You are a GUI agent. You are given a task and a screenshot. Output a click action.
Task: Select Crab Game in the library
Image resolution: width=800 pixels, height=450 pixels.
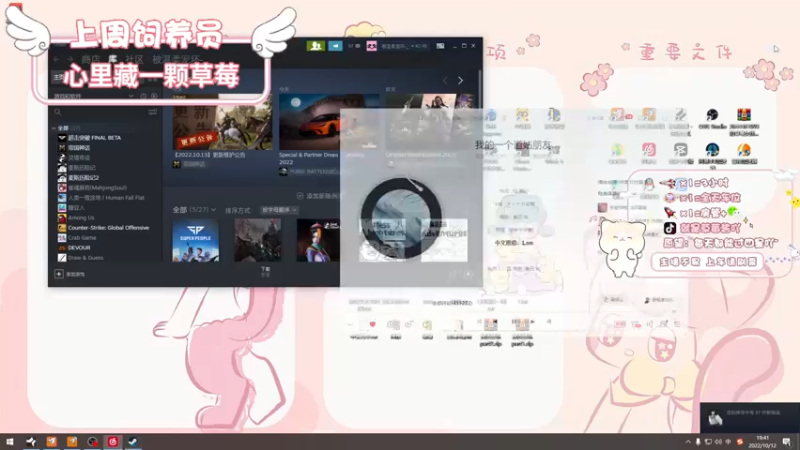tap(77, 238)
